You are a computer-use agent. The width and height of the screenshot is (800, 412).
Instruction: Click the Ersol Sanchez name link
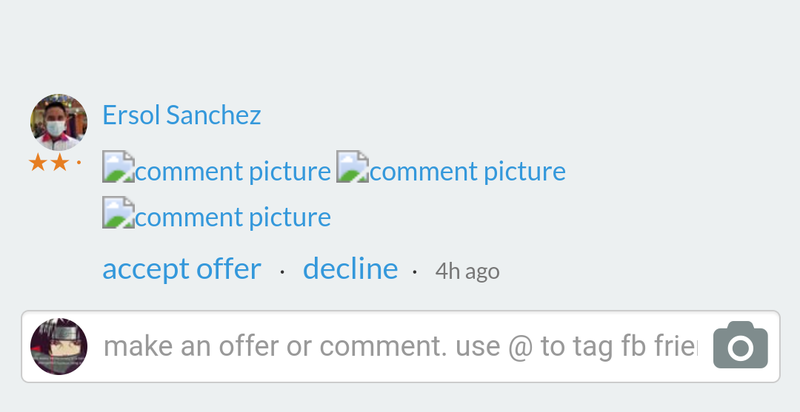[x=181, y=115]
